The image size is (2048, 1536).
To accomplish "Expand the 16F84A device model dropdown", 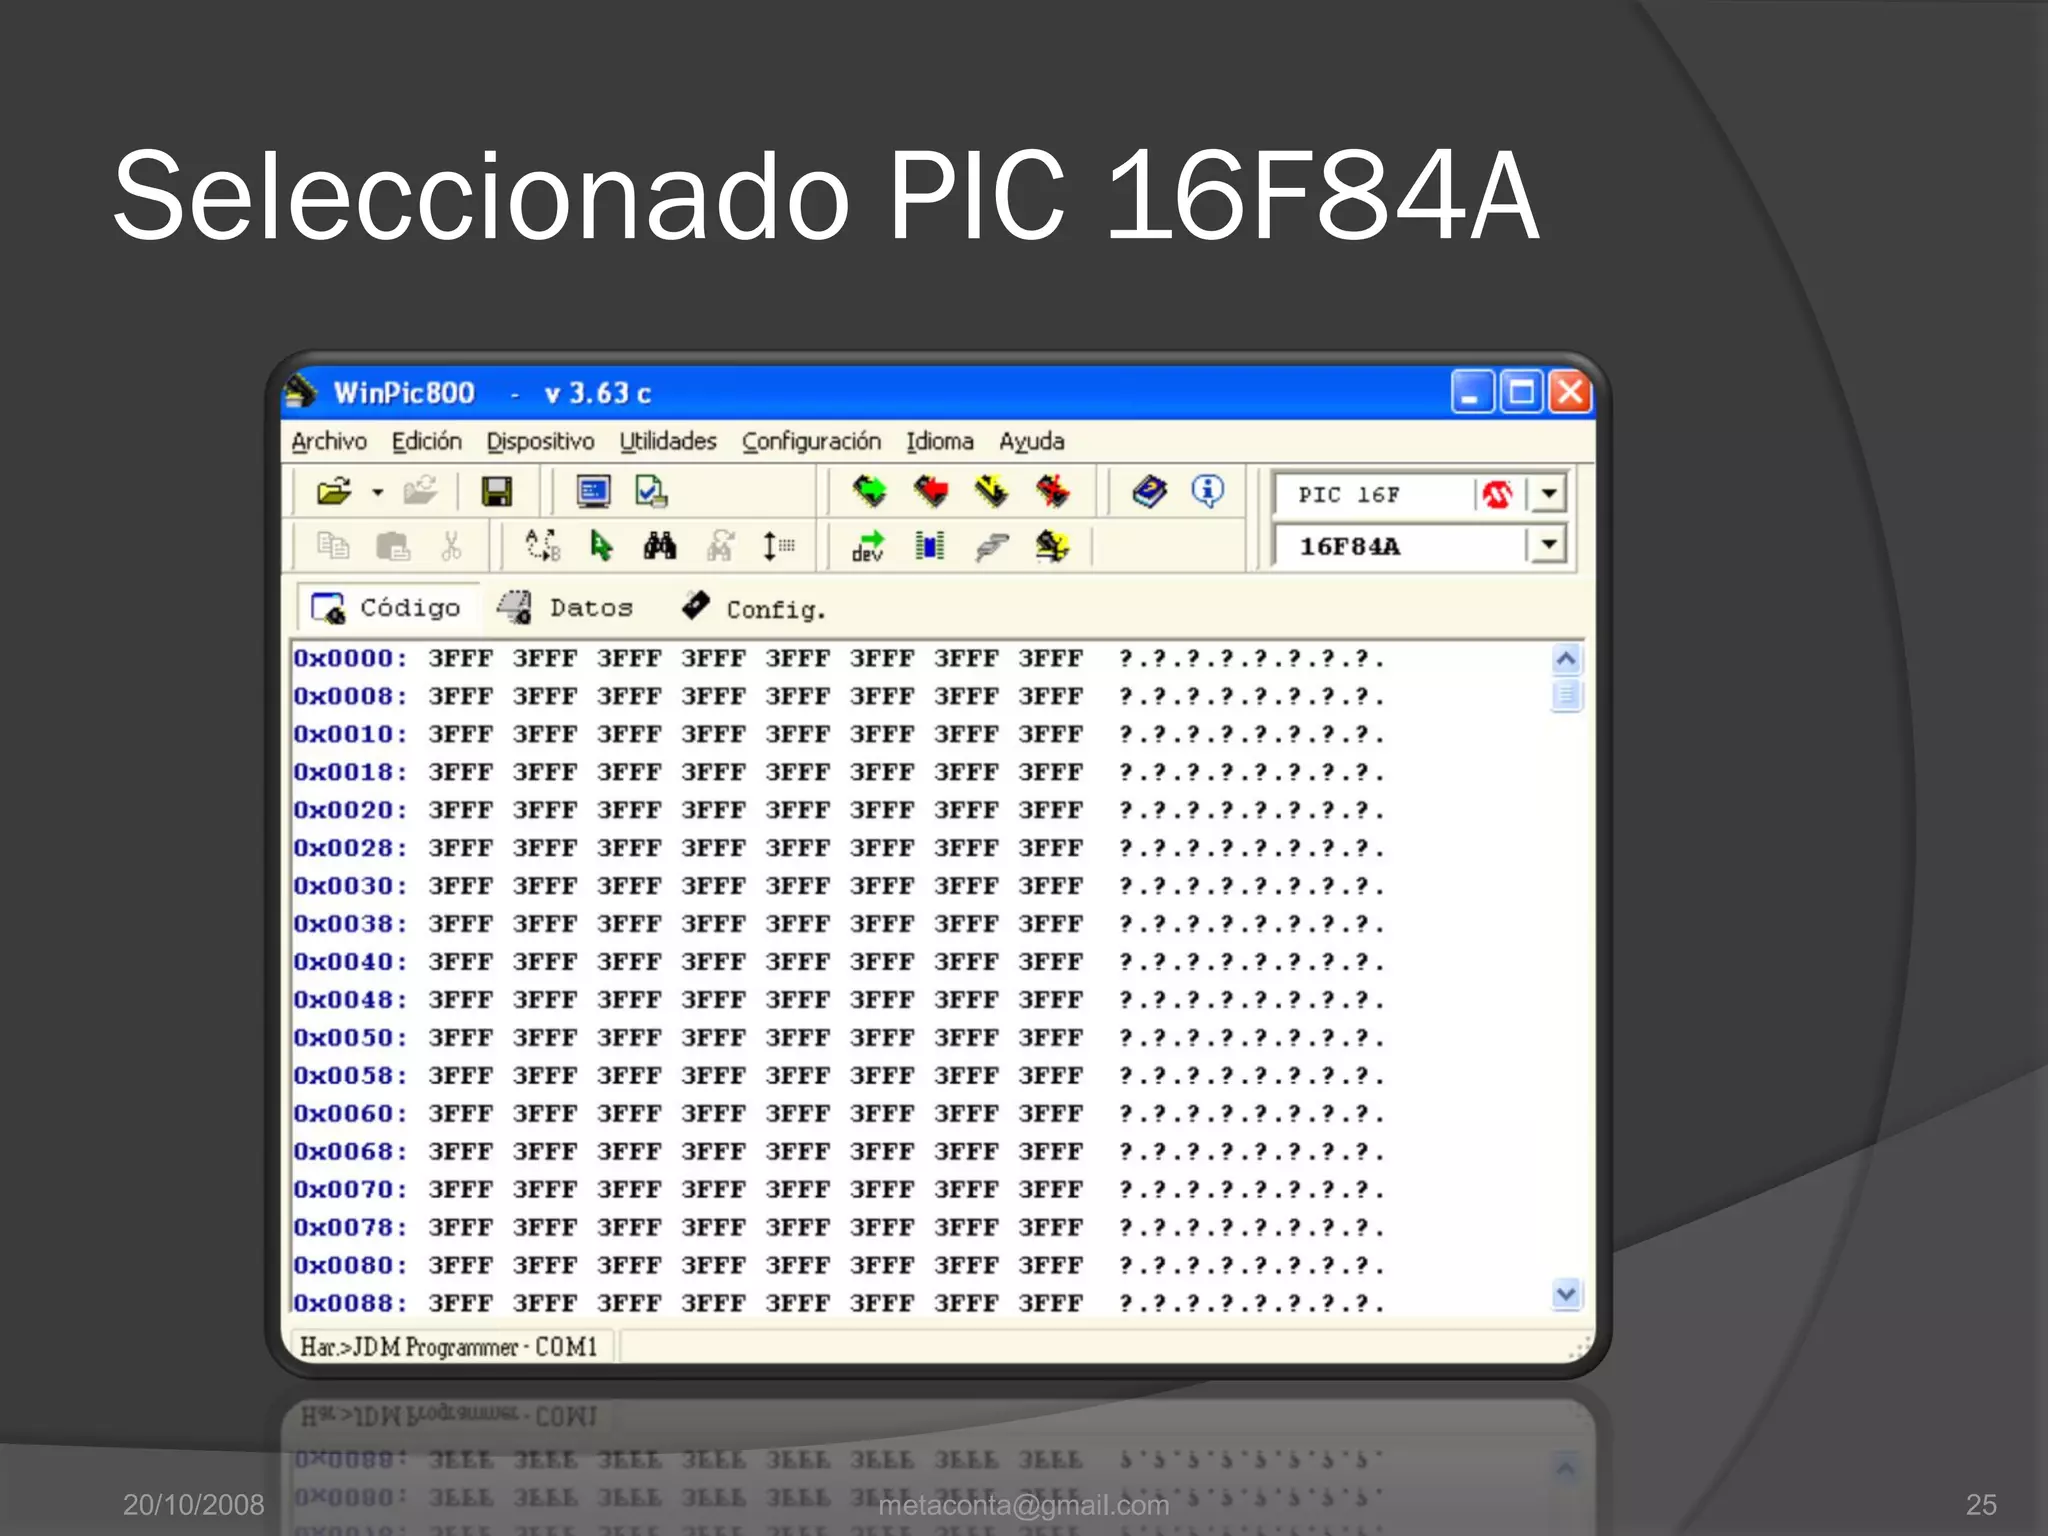I will 1549,545.
